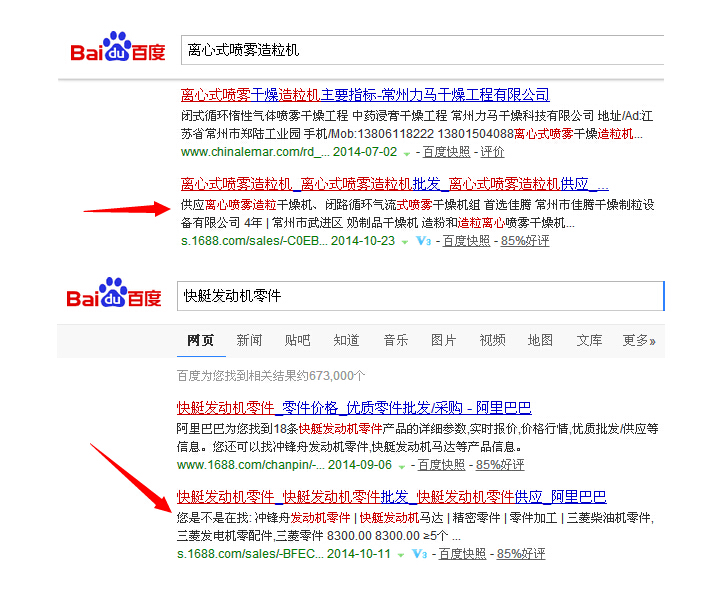This screenshot has height=592, width=716.
Task: Switch to the 图片 tab
Action: [443, 340]
